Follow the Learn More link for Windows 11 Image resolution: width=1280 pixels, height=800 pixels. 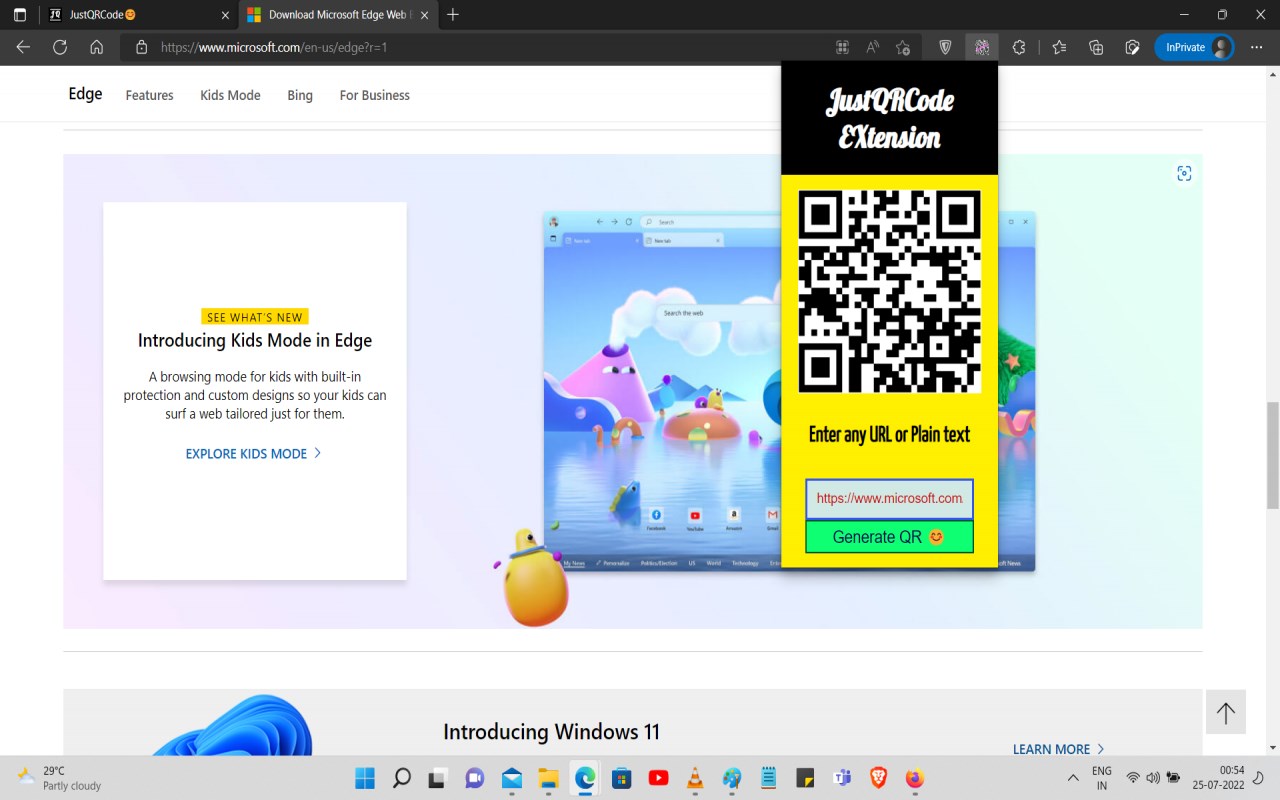point(1059,749)
